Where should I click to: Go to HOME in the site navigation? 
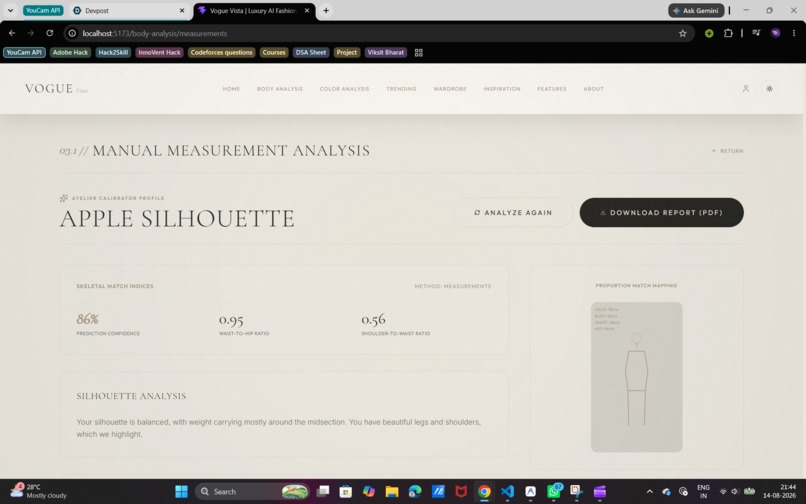pyautogui.click(x=231, y=89)
